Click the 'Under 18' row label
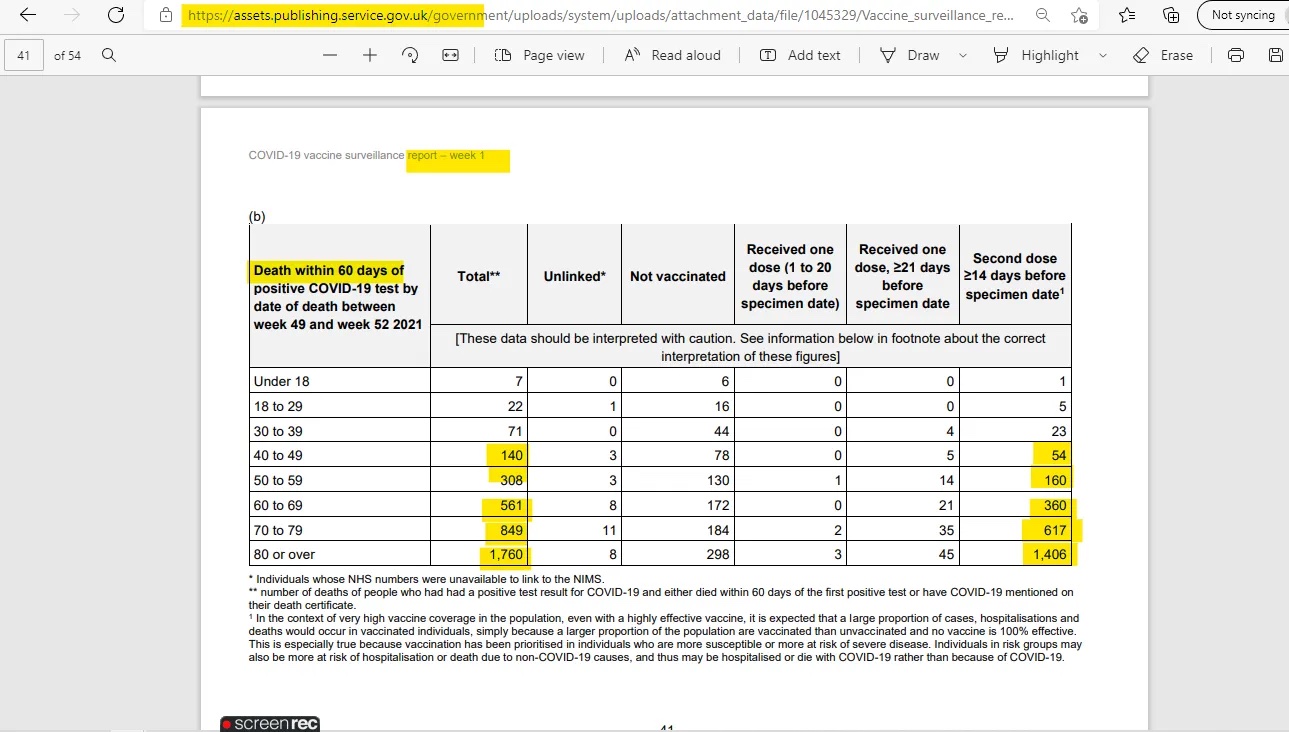The height and width of the screenshot is (732, 1289). [282, 381]
